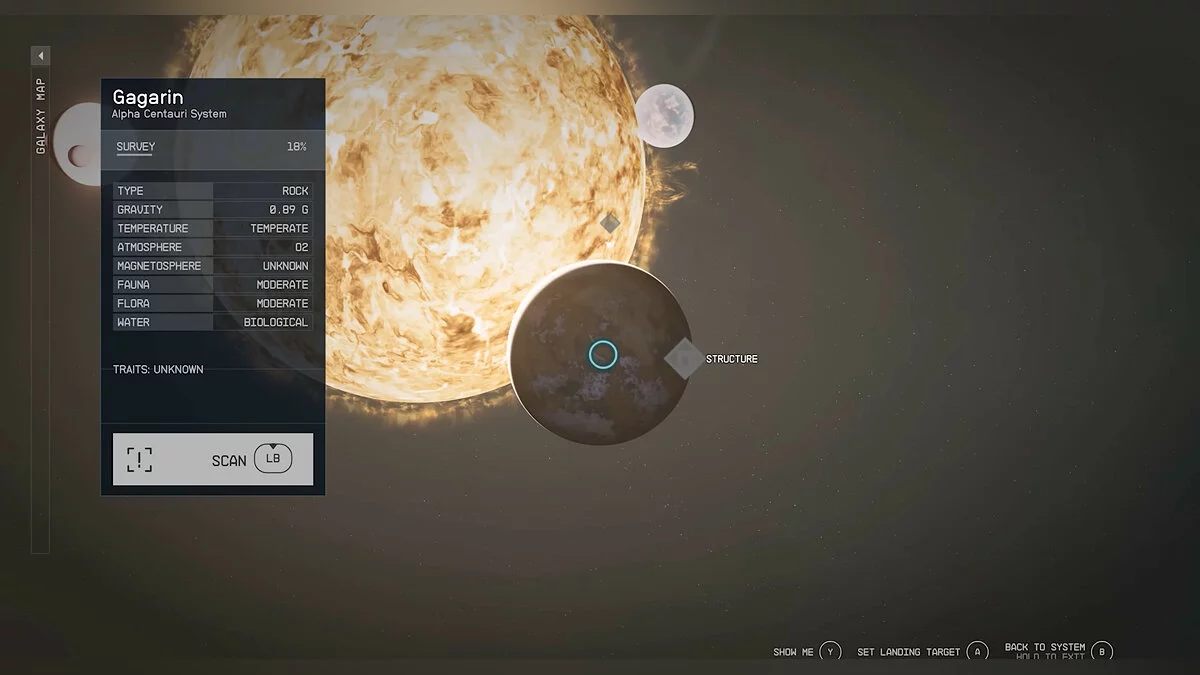Viewport: 1200px width, 675px height.
Task: Select the cyan landing circle on Gagarin
Action: tap(603, 354)
